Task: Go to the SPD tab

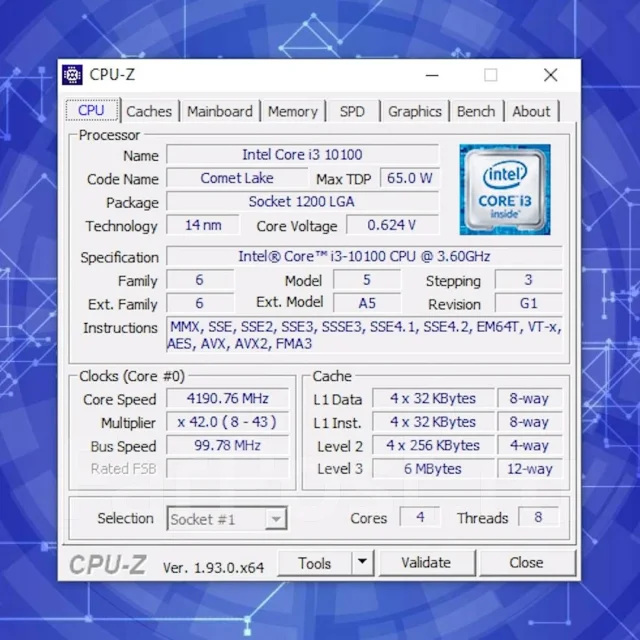Action: [352, 111]
